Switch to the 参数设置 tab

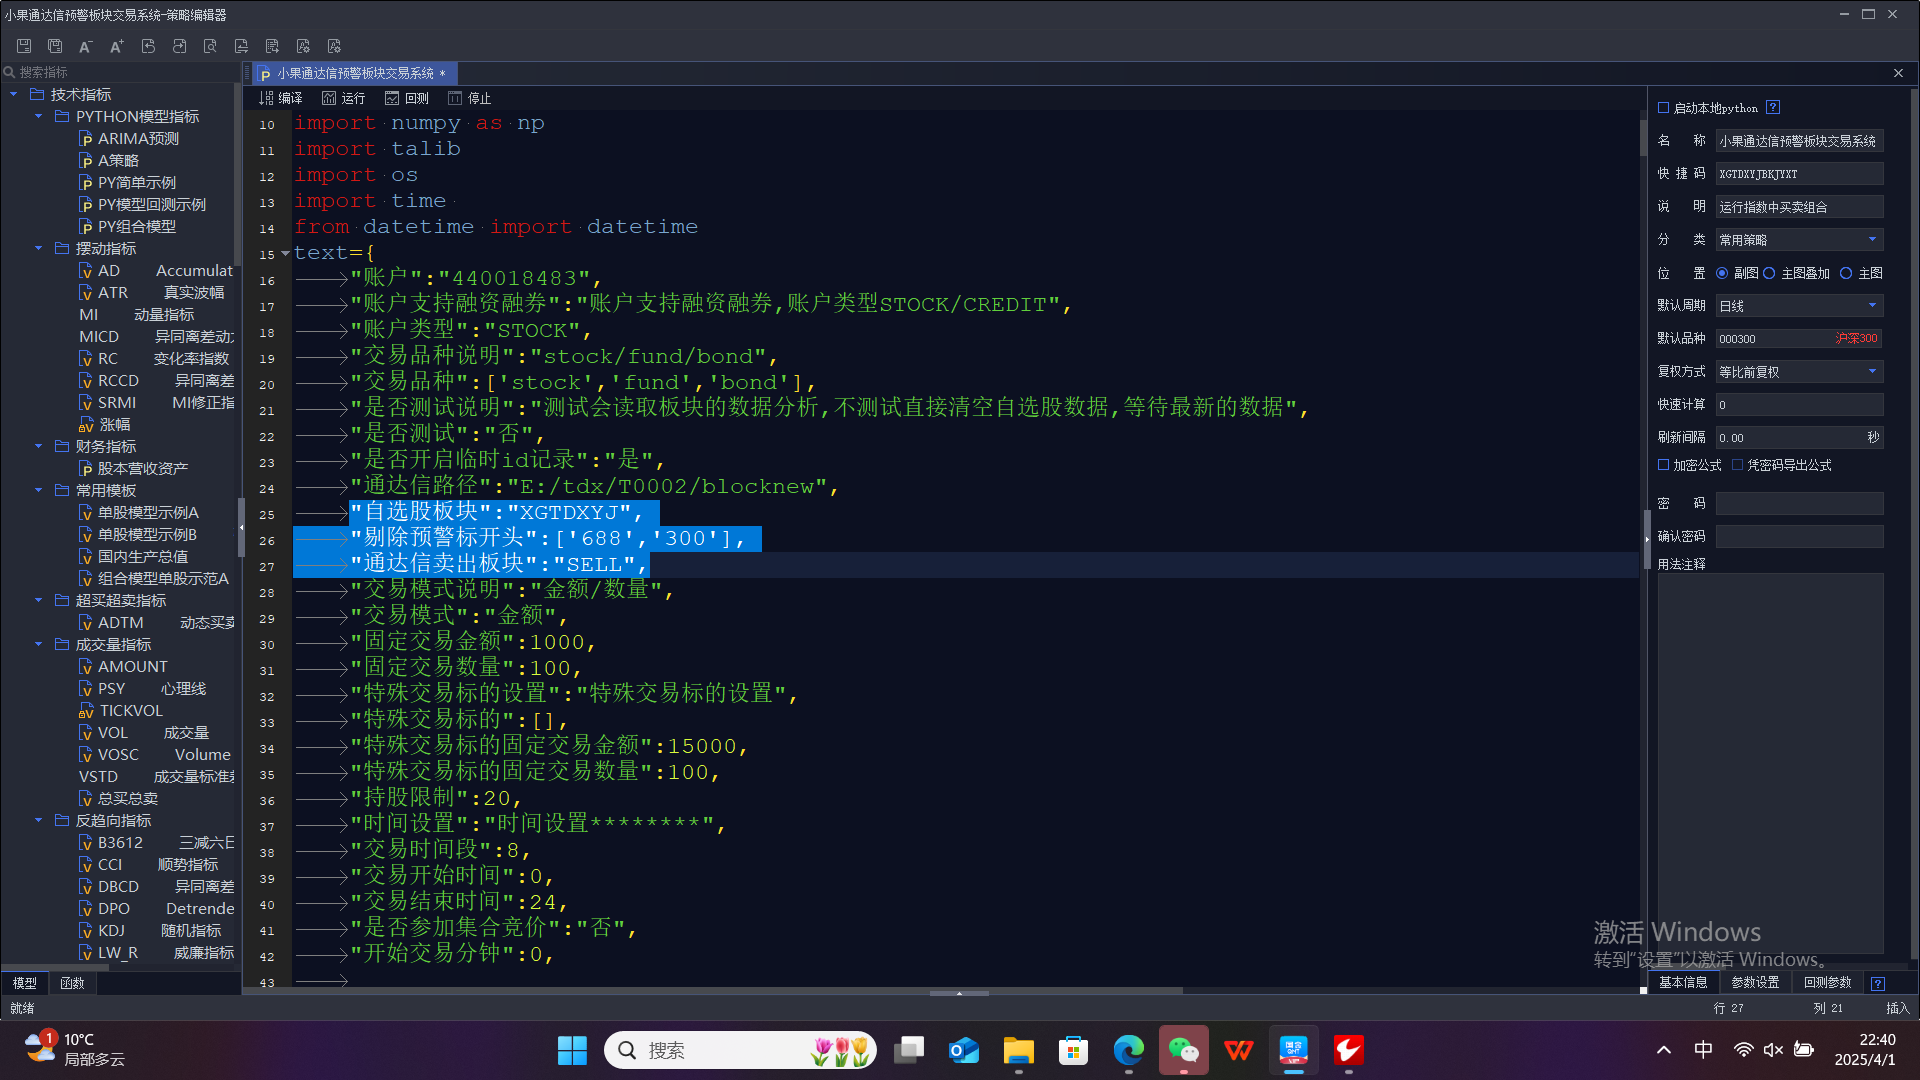point(1755,983)
